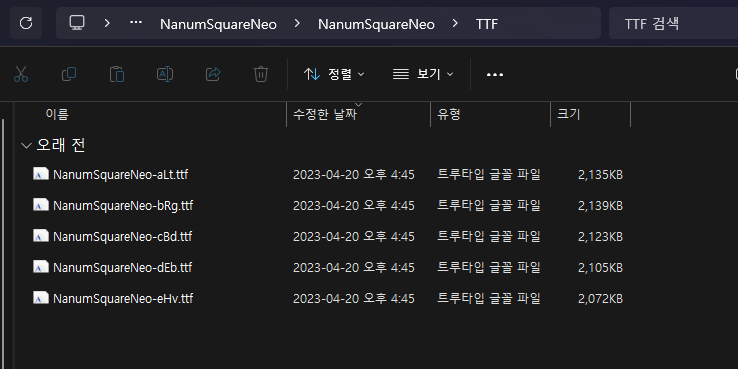This screenshot has height=369, width=738.
Task: Sort by 이름 column header
Action: [x=150, y=114]
